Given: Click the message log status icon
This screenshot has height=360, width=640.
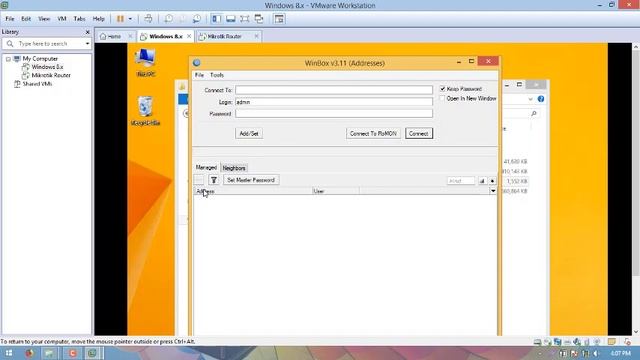Looking at the screenshot, I should point(611,342).
